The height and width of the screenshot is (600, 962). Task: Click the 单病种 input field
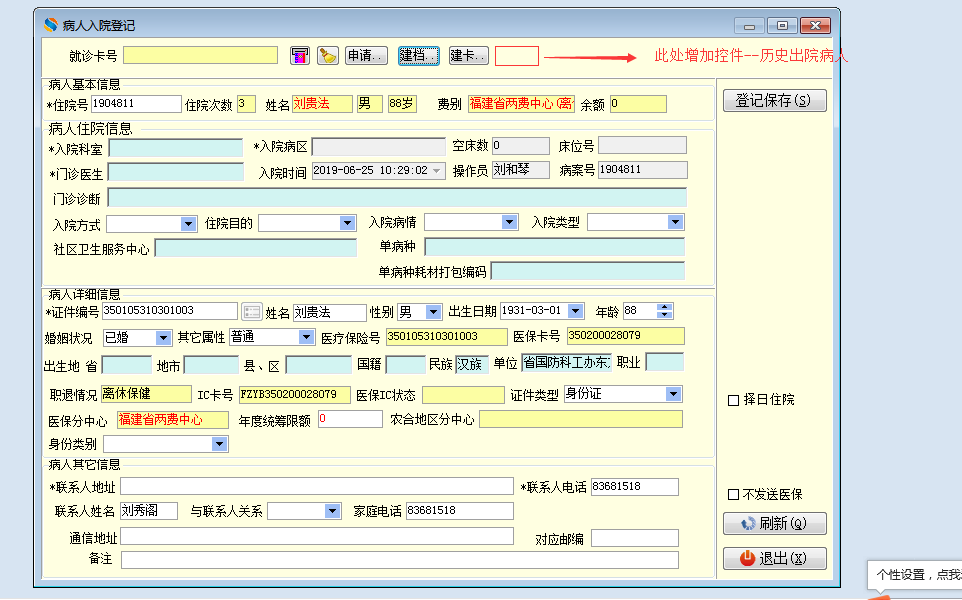coord(555,247)
